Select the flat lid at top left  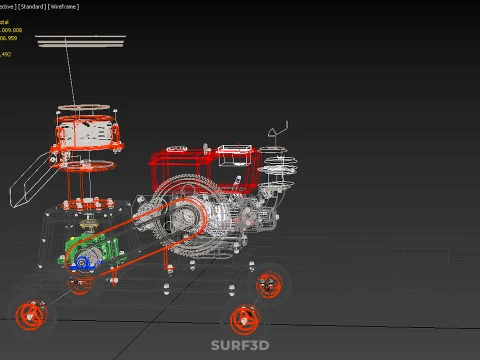click(80, 40)
